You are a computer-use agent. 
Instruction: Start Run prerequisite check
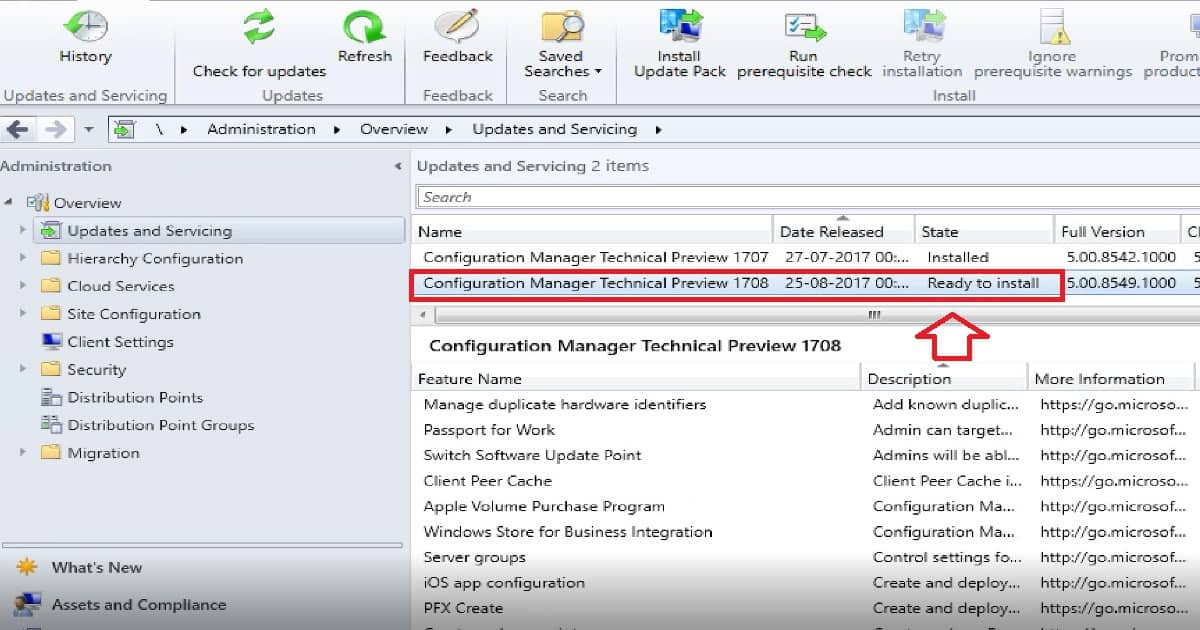pyautogui.click(x=804, y=45)
